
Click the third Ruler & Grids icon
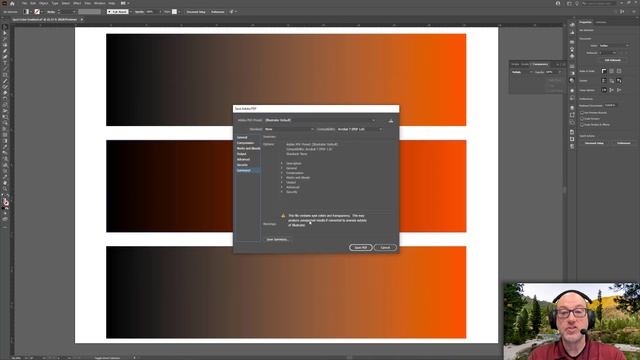(619, 71)
